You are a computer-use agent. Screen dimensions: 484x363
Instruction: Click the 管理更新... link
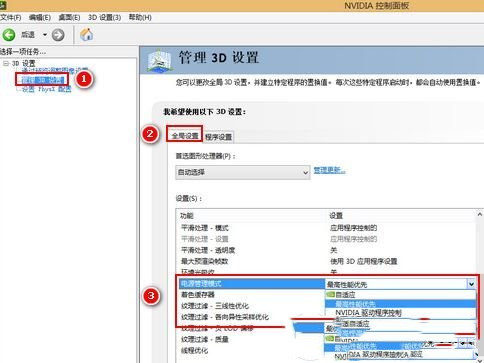[329, 170]
